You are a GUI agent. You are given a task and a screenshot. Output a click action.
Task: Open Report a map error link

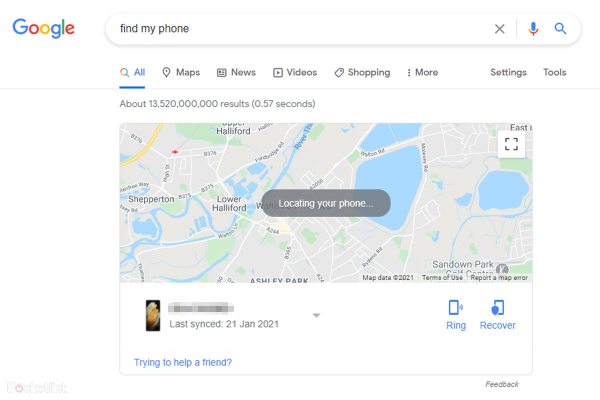(499, 278)
